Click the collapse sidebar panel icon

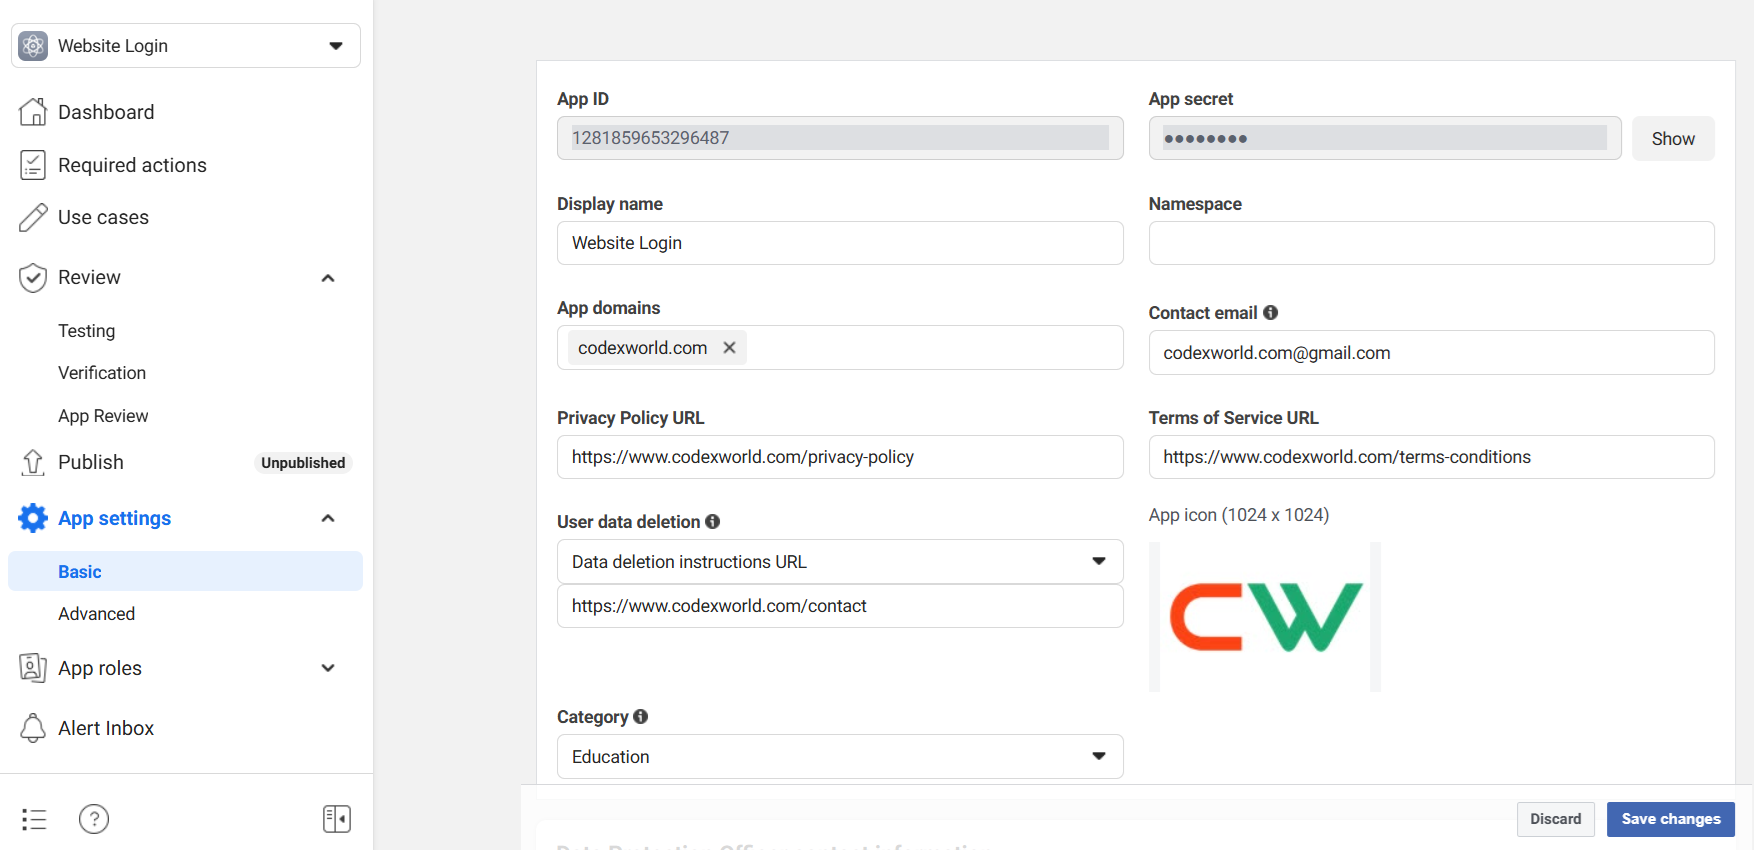click(x=337, y=819)
